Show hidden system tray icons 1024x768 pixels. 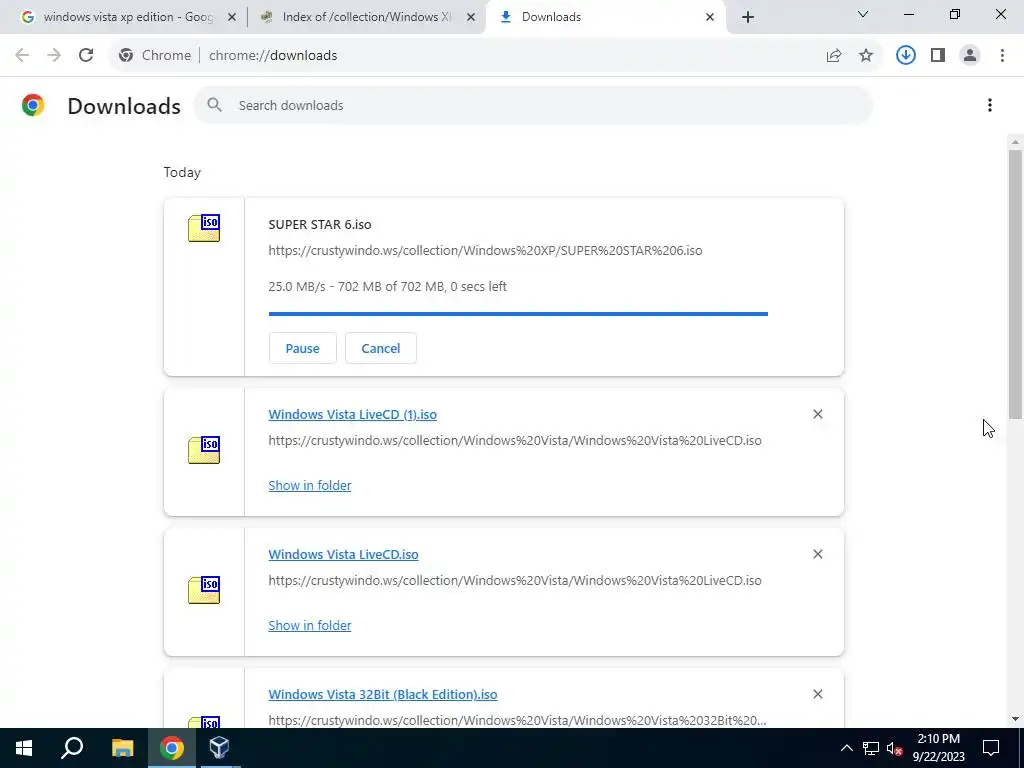(x=846, y=748)
